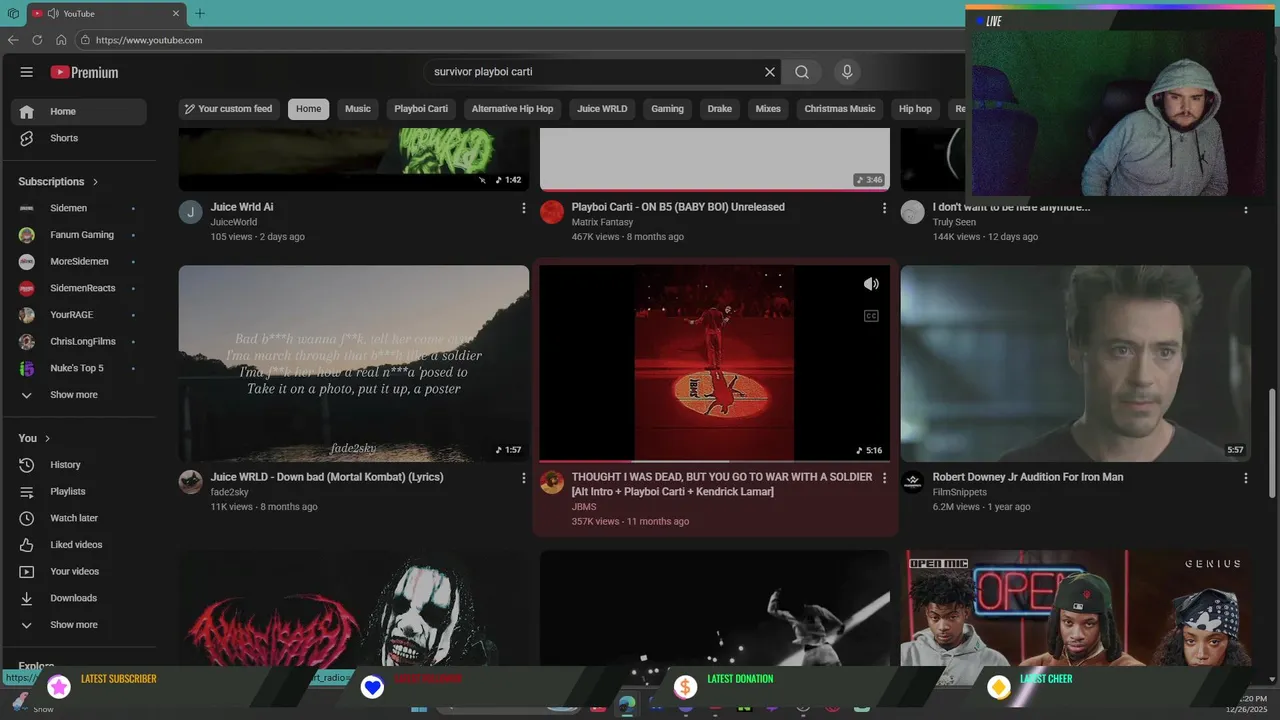Open the Robert Downey Jr Audition thumbnail
The image size is (1280, 720).
[1076, 363]
